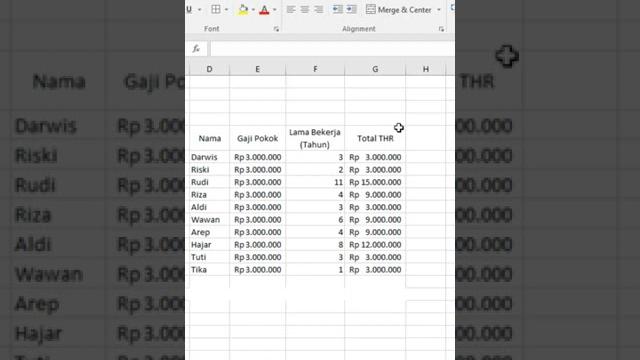Expand Merge & Center options arrow
Viewport: 640px width, 360px height.
pos(439,9)
